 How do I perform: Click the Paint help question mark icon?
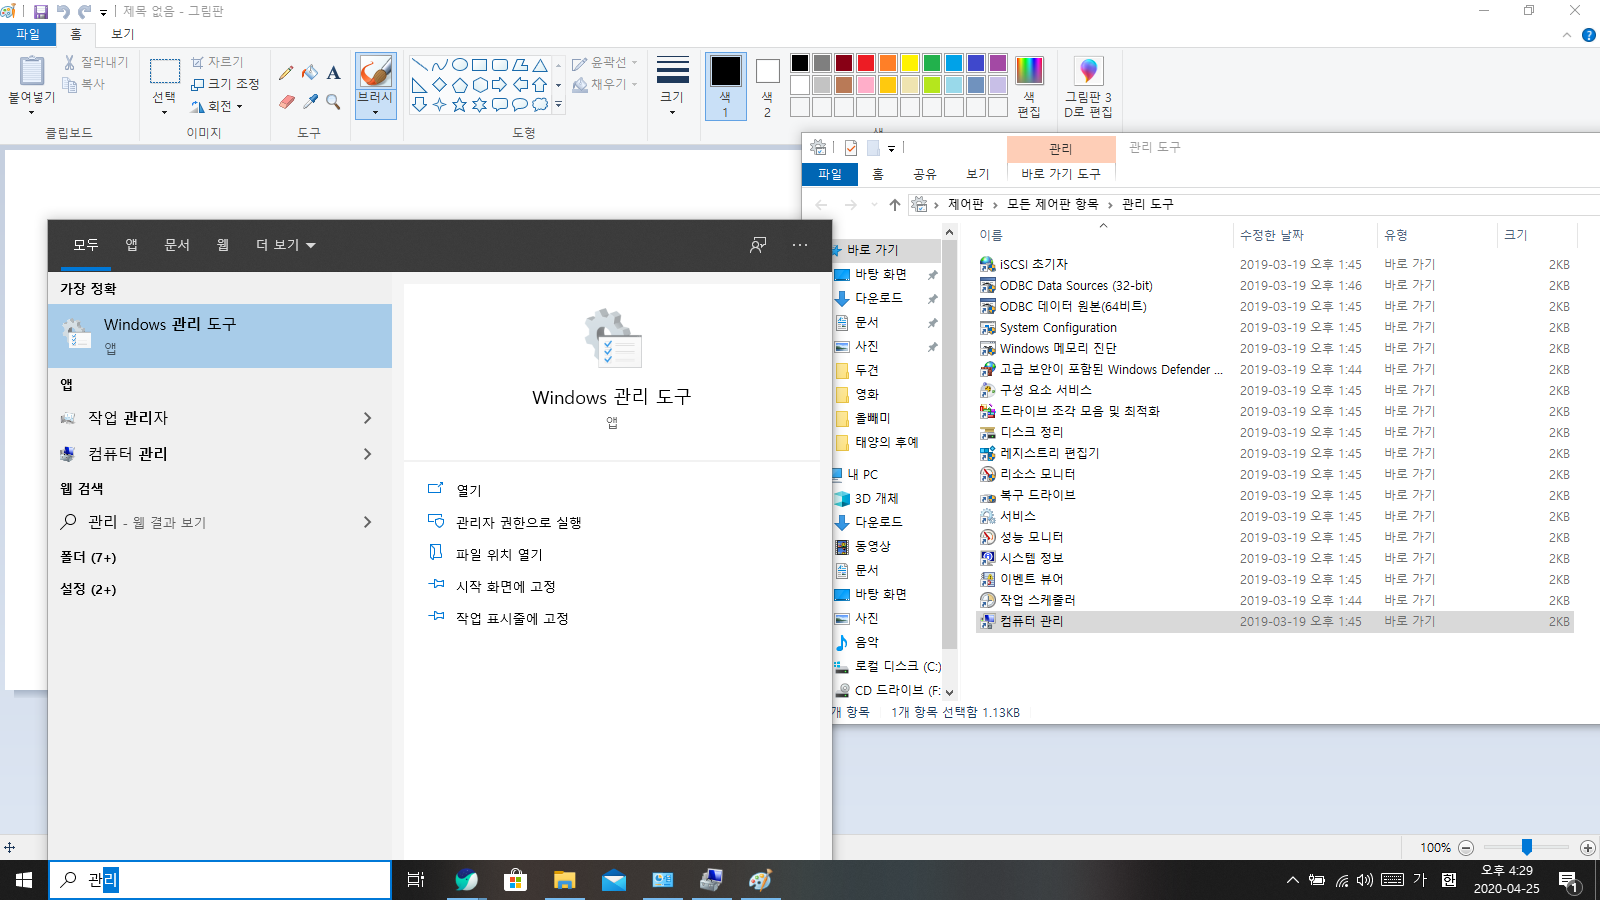coord(1588,34)
